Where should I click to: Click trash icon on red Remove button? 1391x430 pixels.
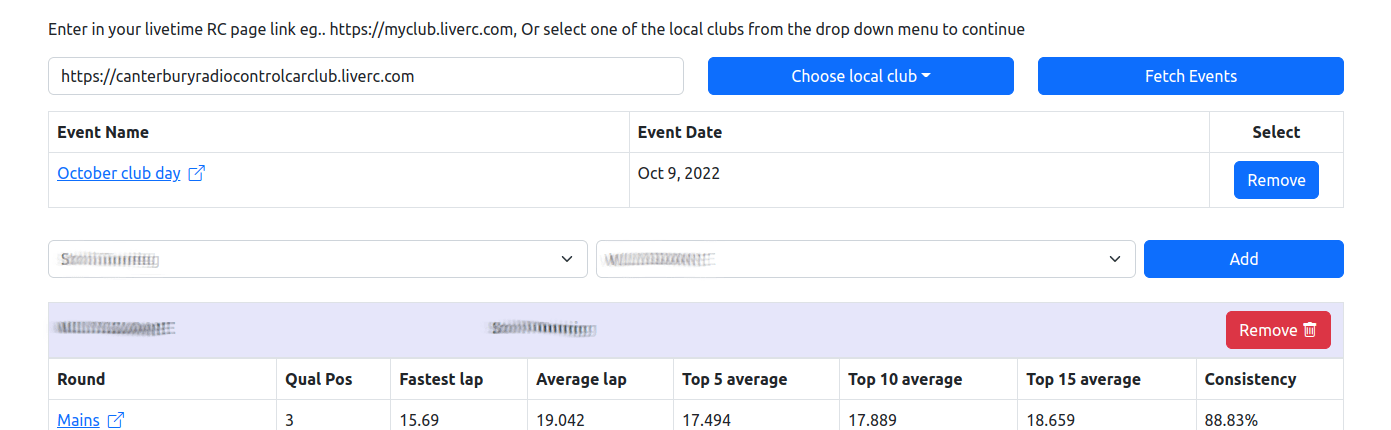1310,330
